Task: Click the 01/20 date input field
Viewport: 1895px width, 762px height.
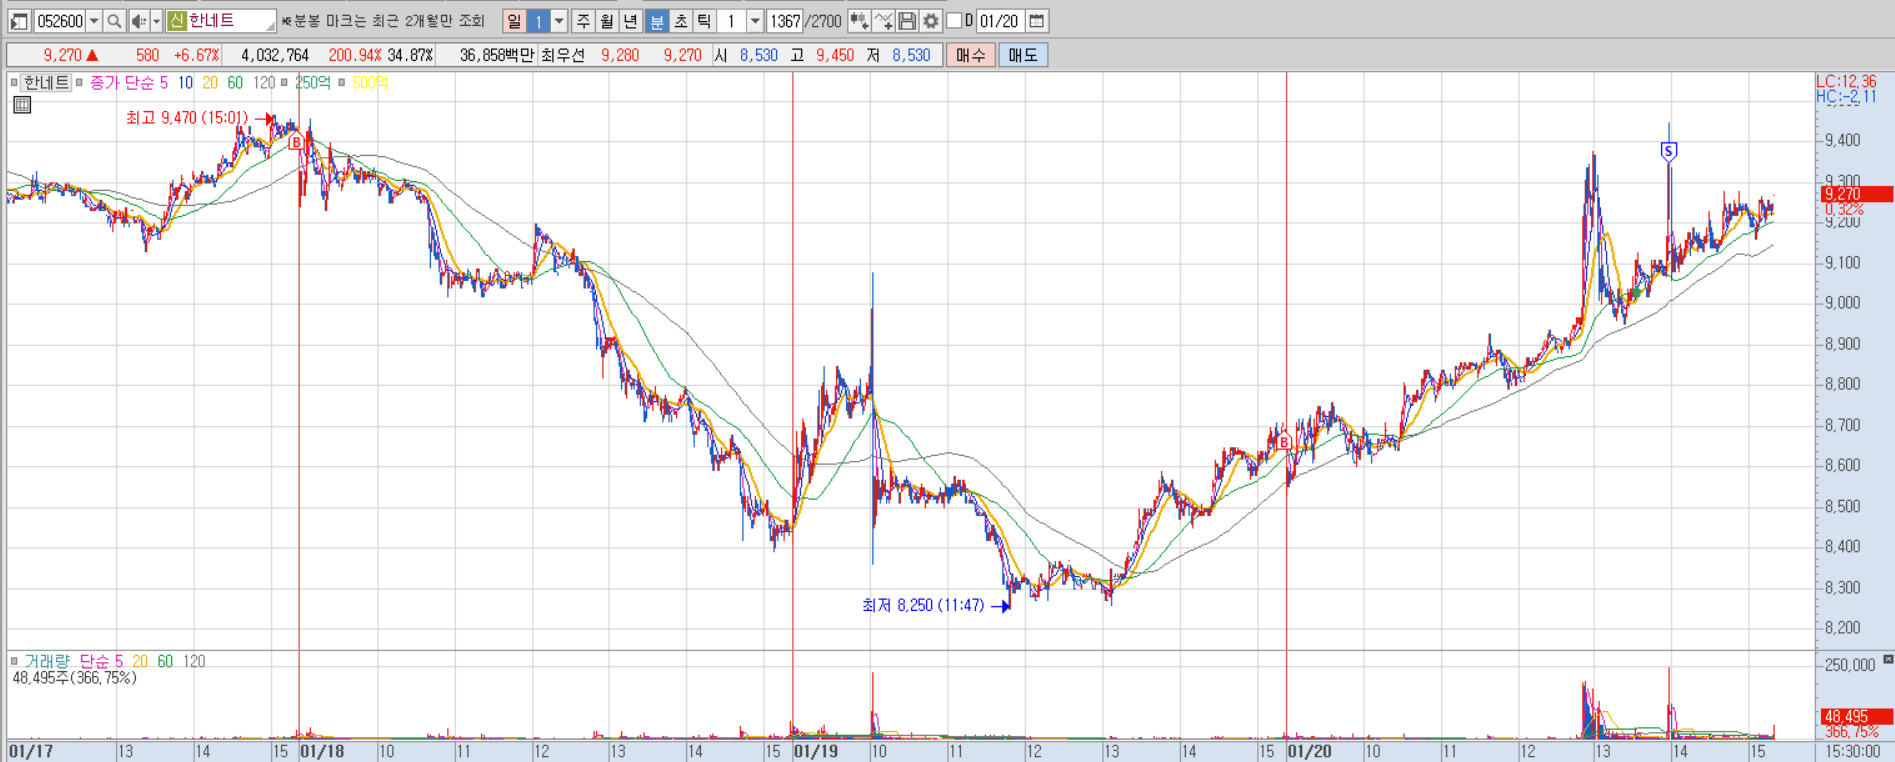Action: click(x=999, y=21)
